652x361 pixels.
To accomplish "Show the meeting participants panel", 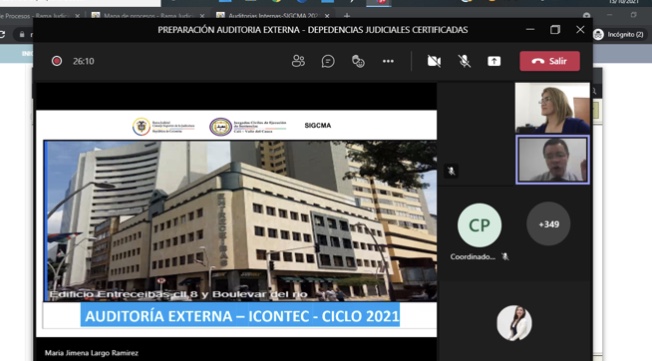I will pyautogui.click(x=298, y=61).
